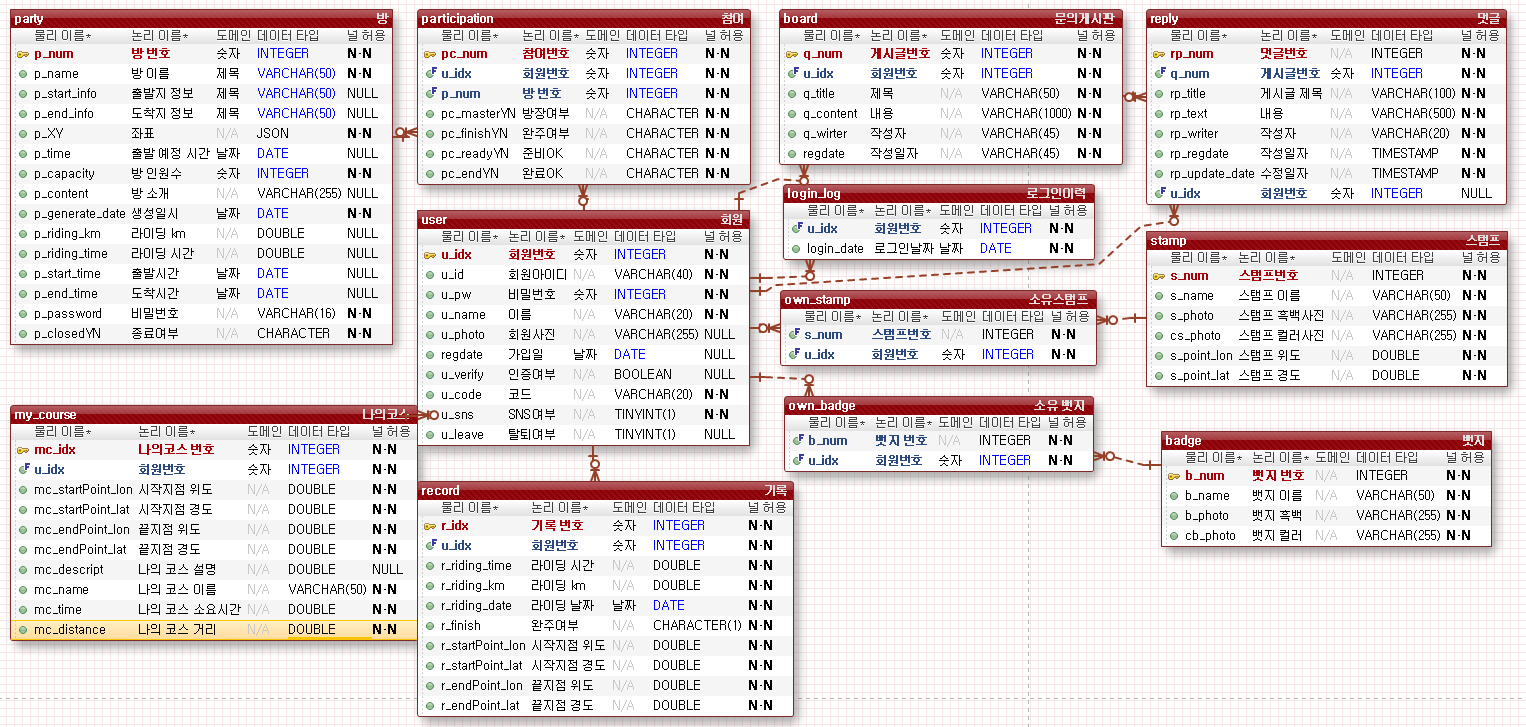Click the stamp table title bar

pos(1327,240)
